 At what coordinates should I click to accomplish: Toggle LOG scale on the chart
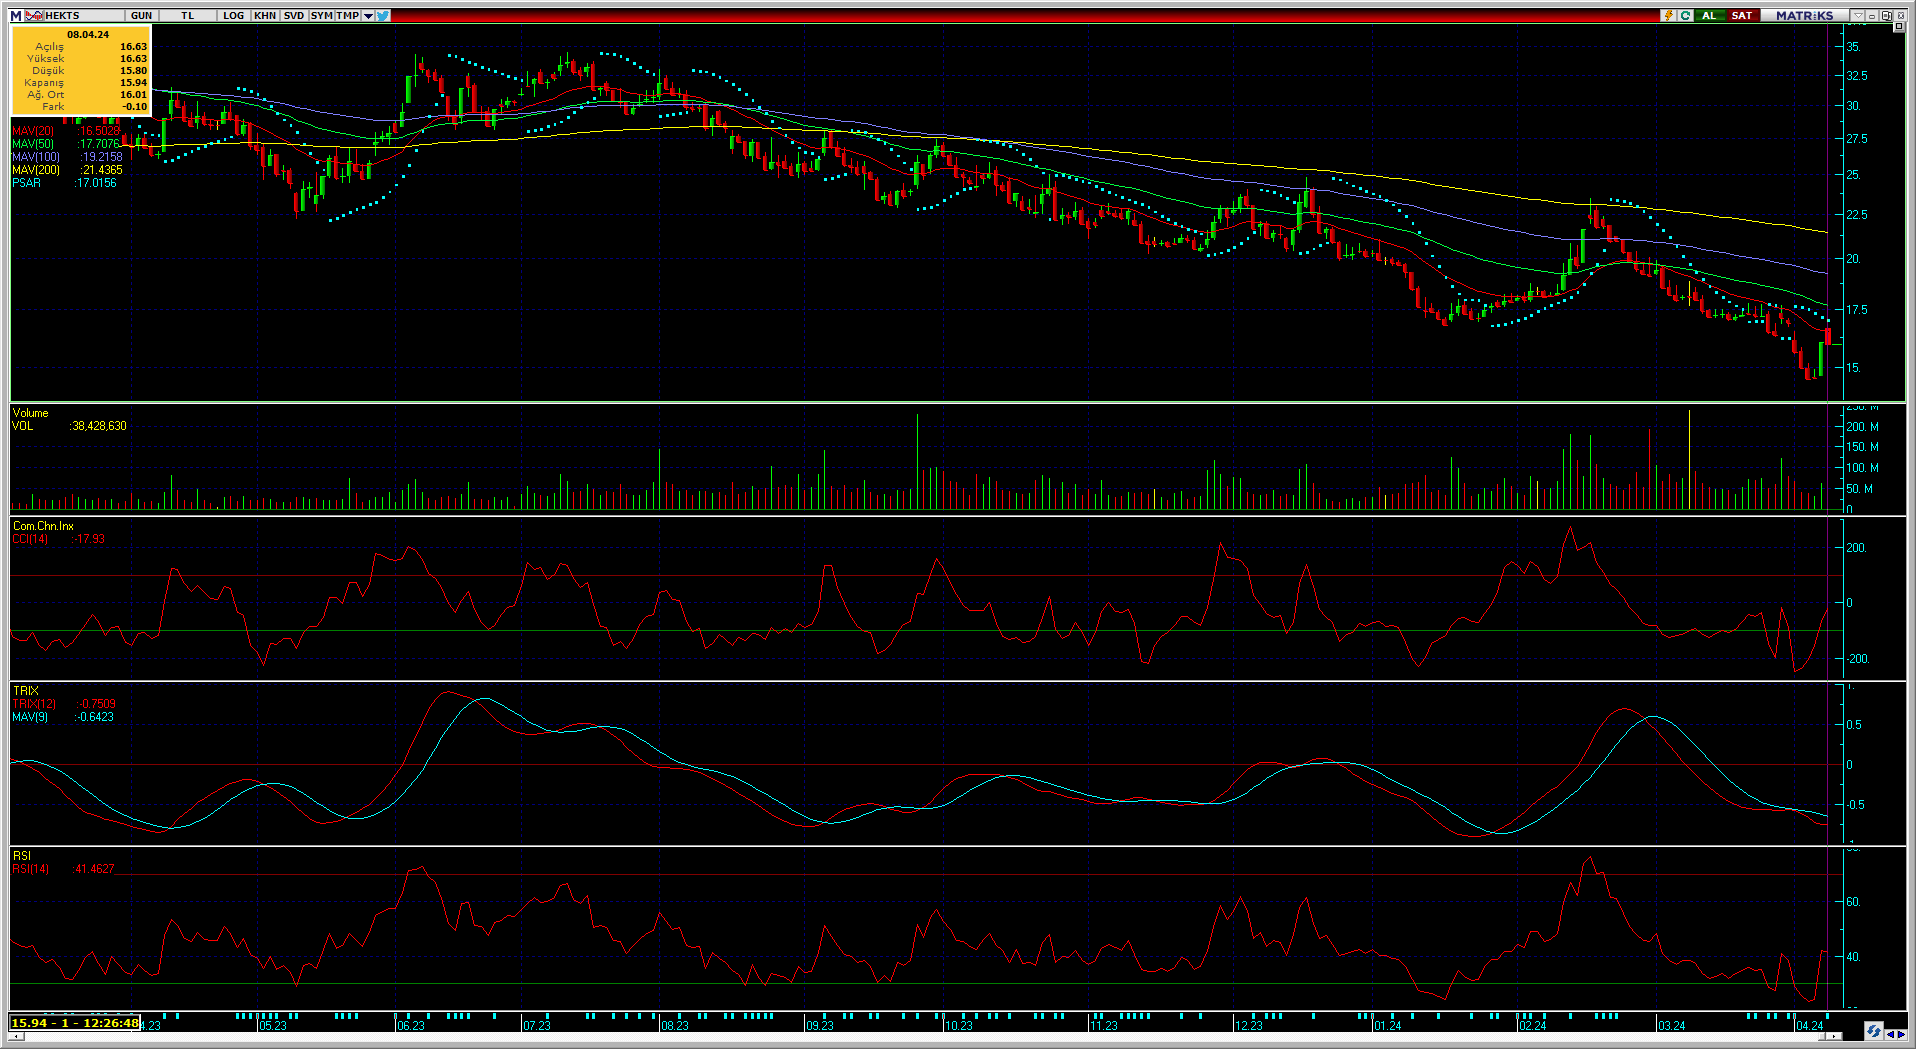234,15
